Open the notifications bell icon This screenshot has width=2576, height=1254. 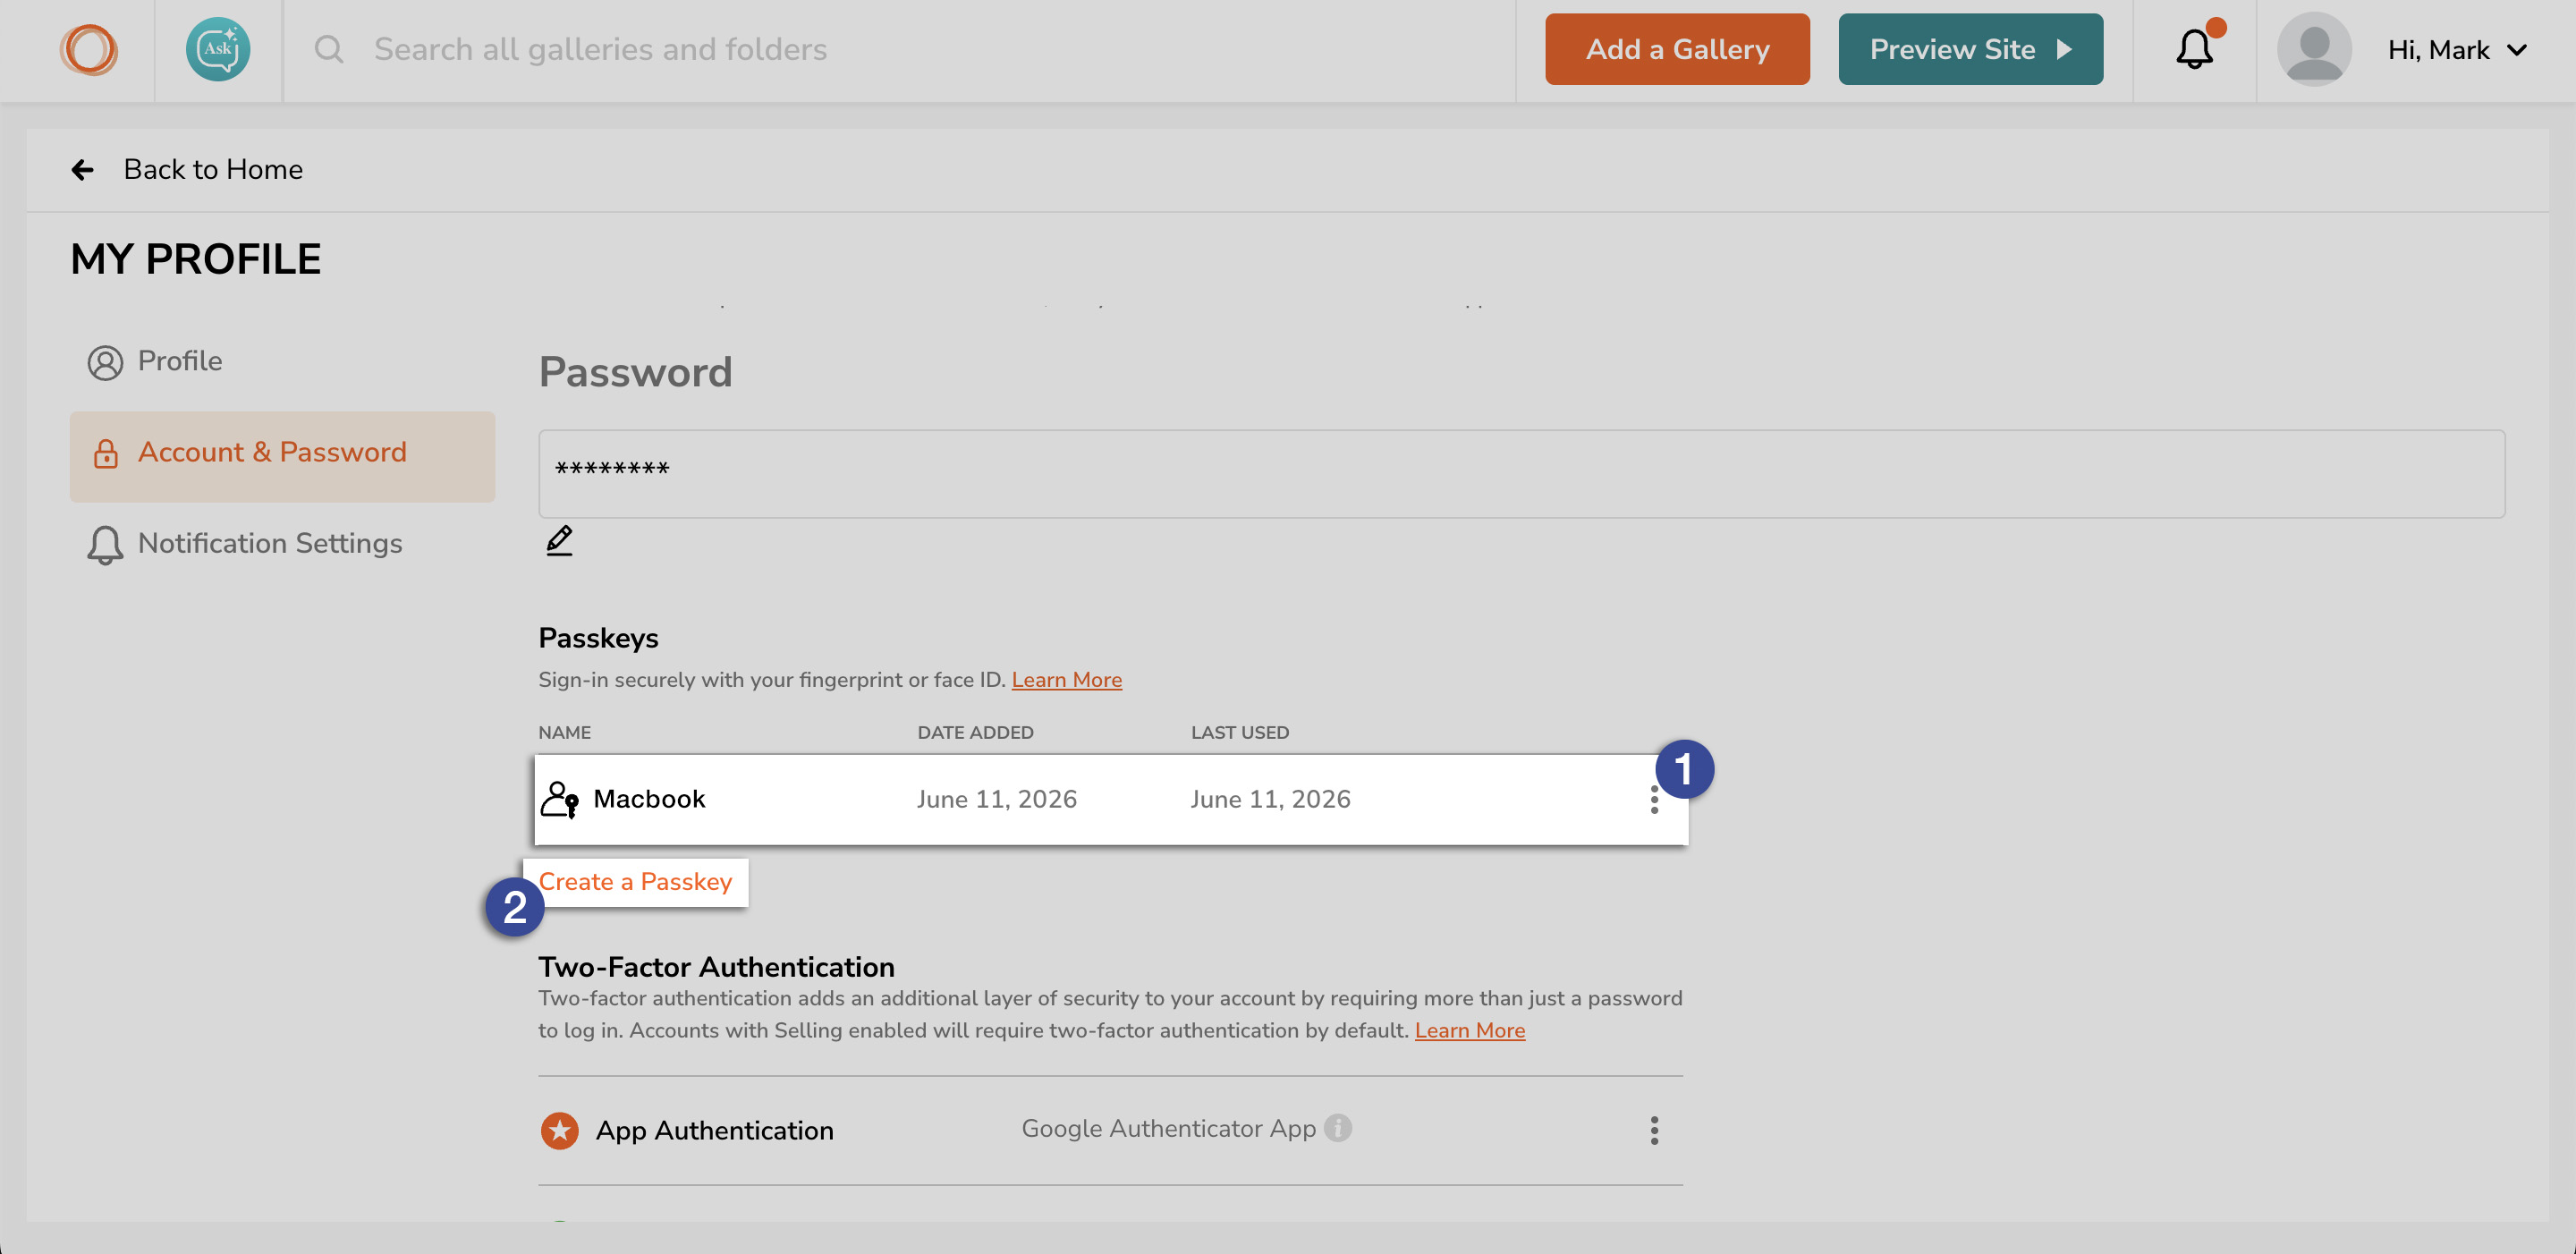(x=2195, y=48)
